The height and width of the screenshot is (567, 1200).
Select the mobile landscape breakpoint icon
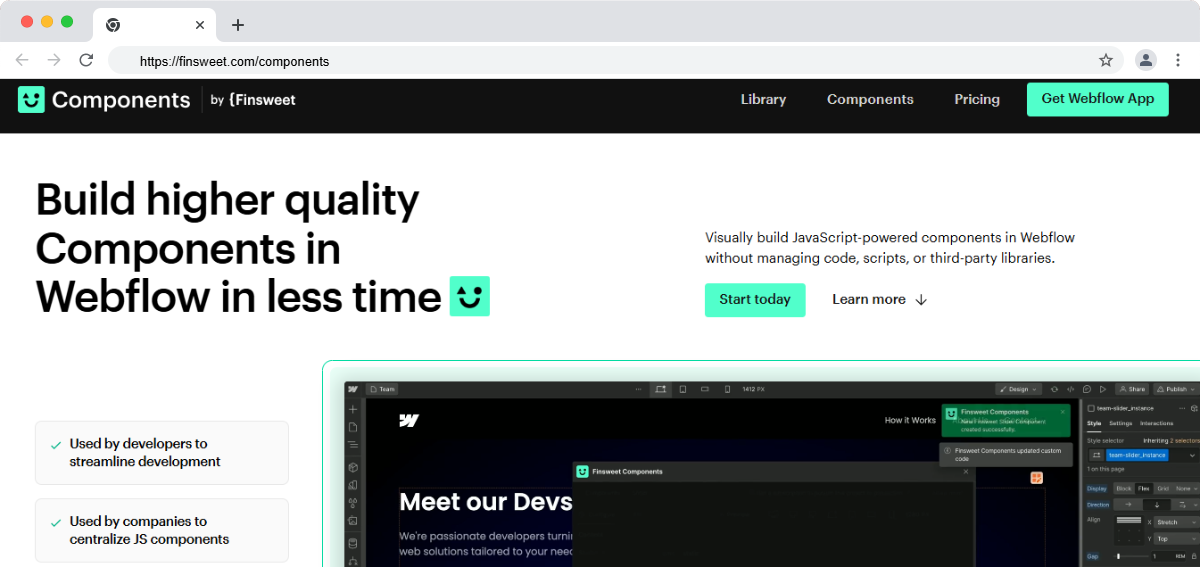coord(705,389)
